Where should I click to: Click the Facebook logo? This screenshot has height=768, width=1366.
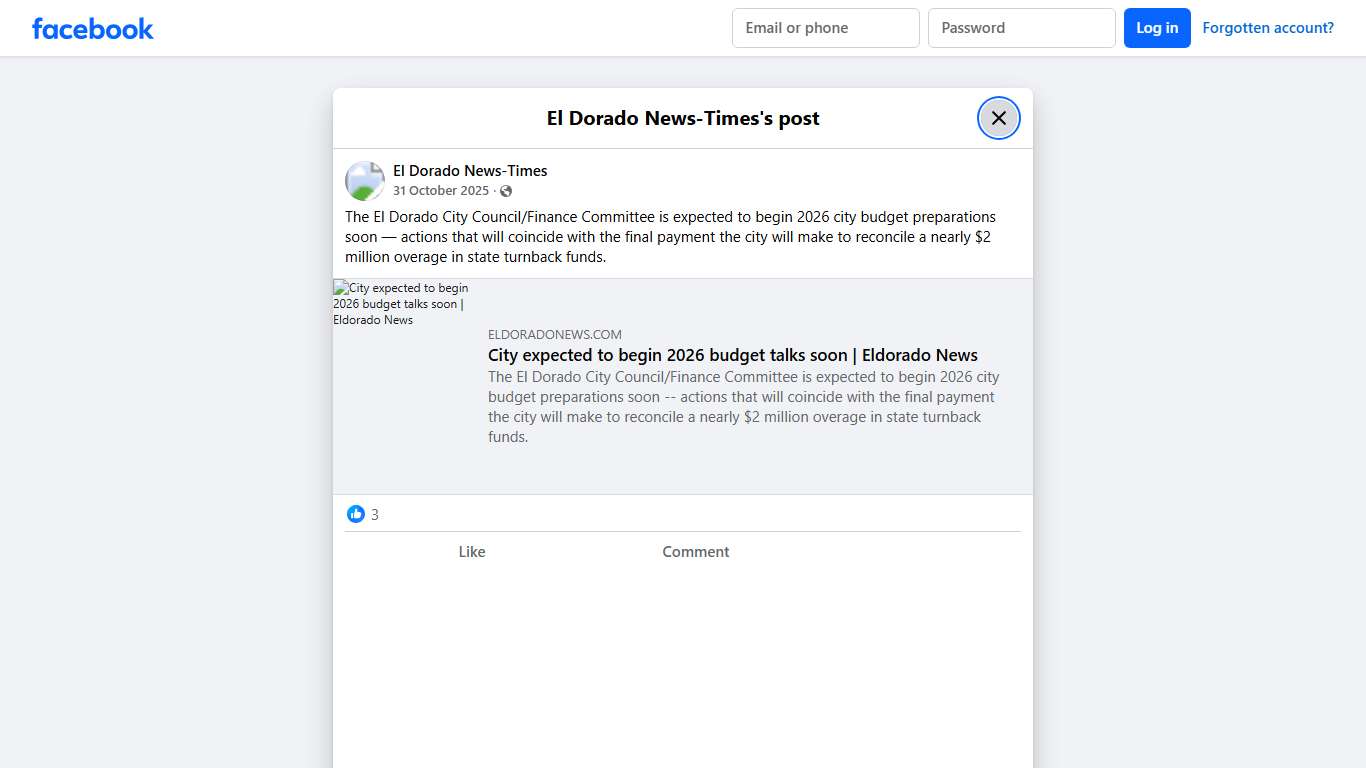[x=92, y=28]
